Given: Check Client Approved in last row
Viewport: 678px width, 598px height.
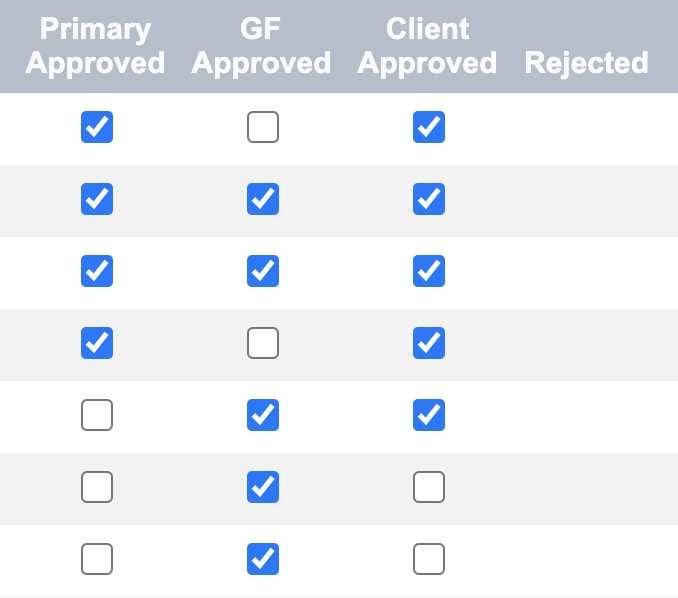Looking at the screenshot, I should [x=429, y=559].
